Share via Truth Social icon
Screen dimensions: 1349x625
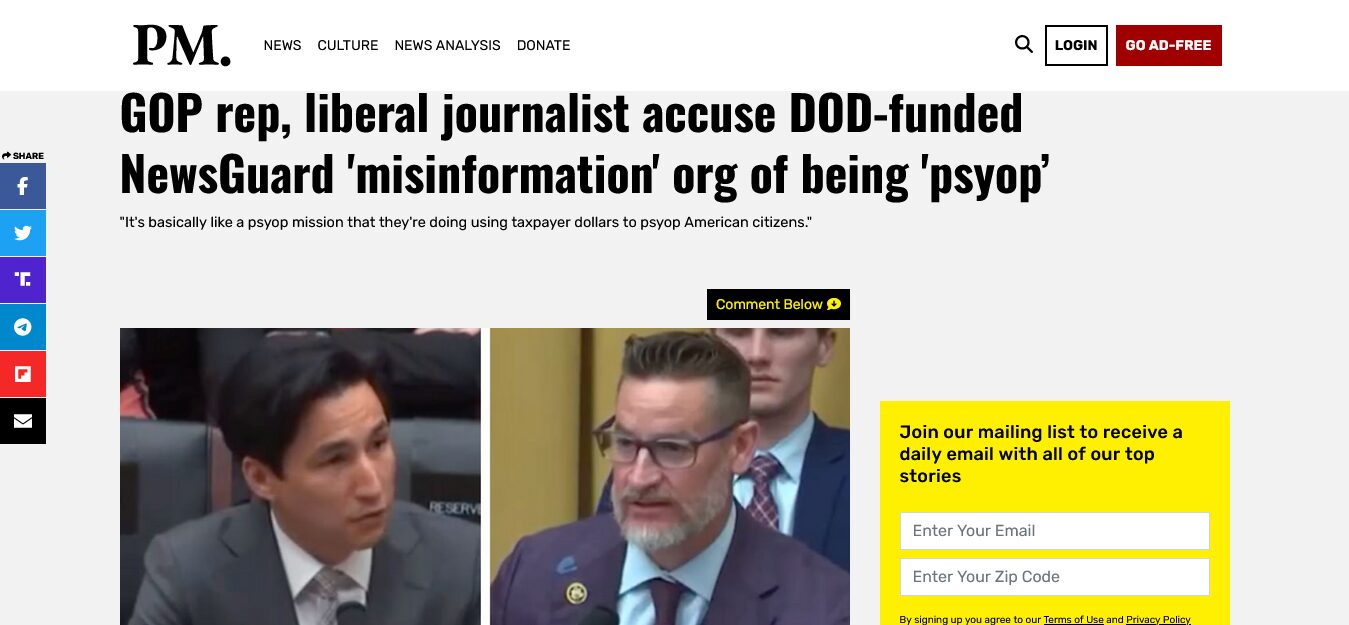(22, 280)
